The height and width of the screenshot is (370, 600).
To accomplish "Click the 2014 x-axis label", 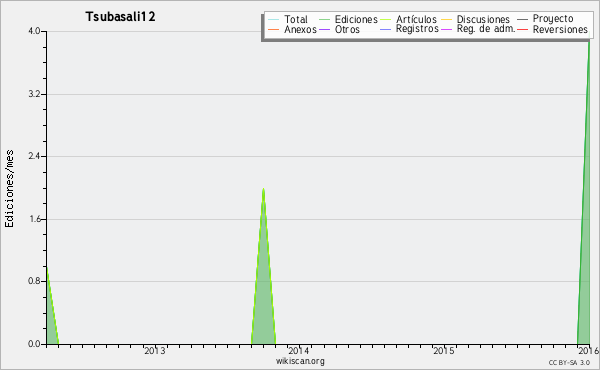I will point(299,351).
